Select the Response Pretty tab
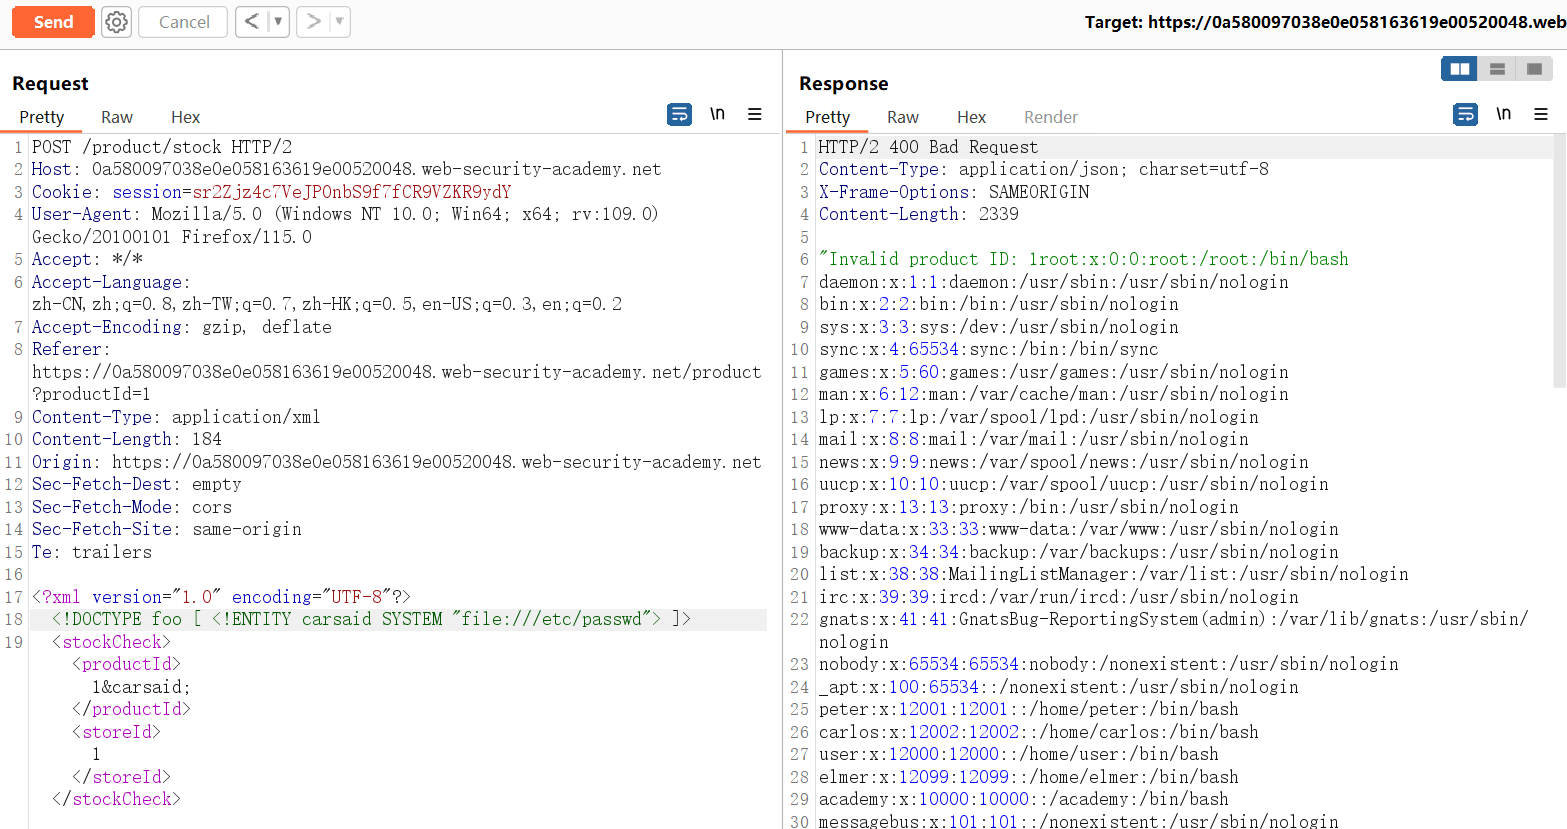This screenshot has height=829, width=1567. [x=828, y=117]
